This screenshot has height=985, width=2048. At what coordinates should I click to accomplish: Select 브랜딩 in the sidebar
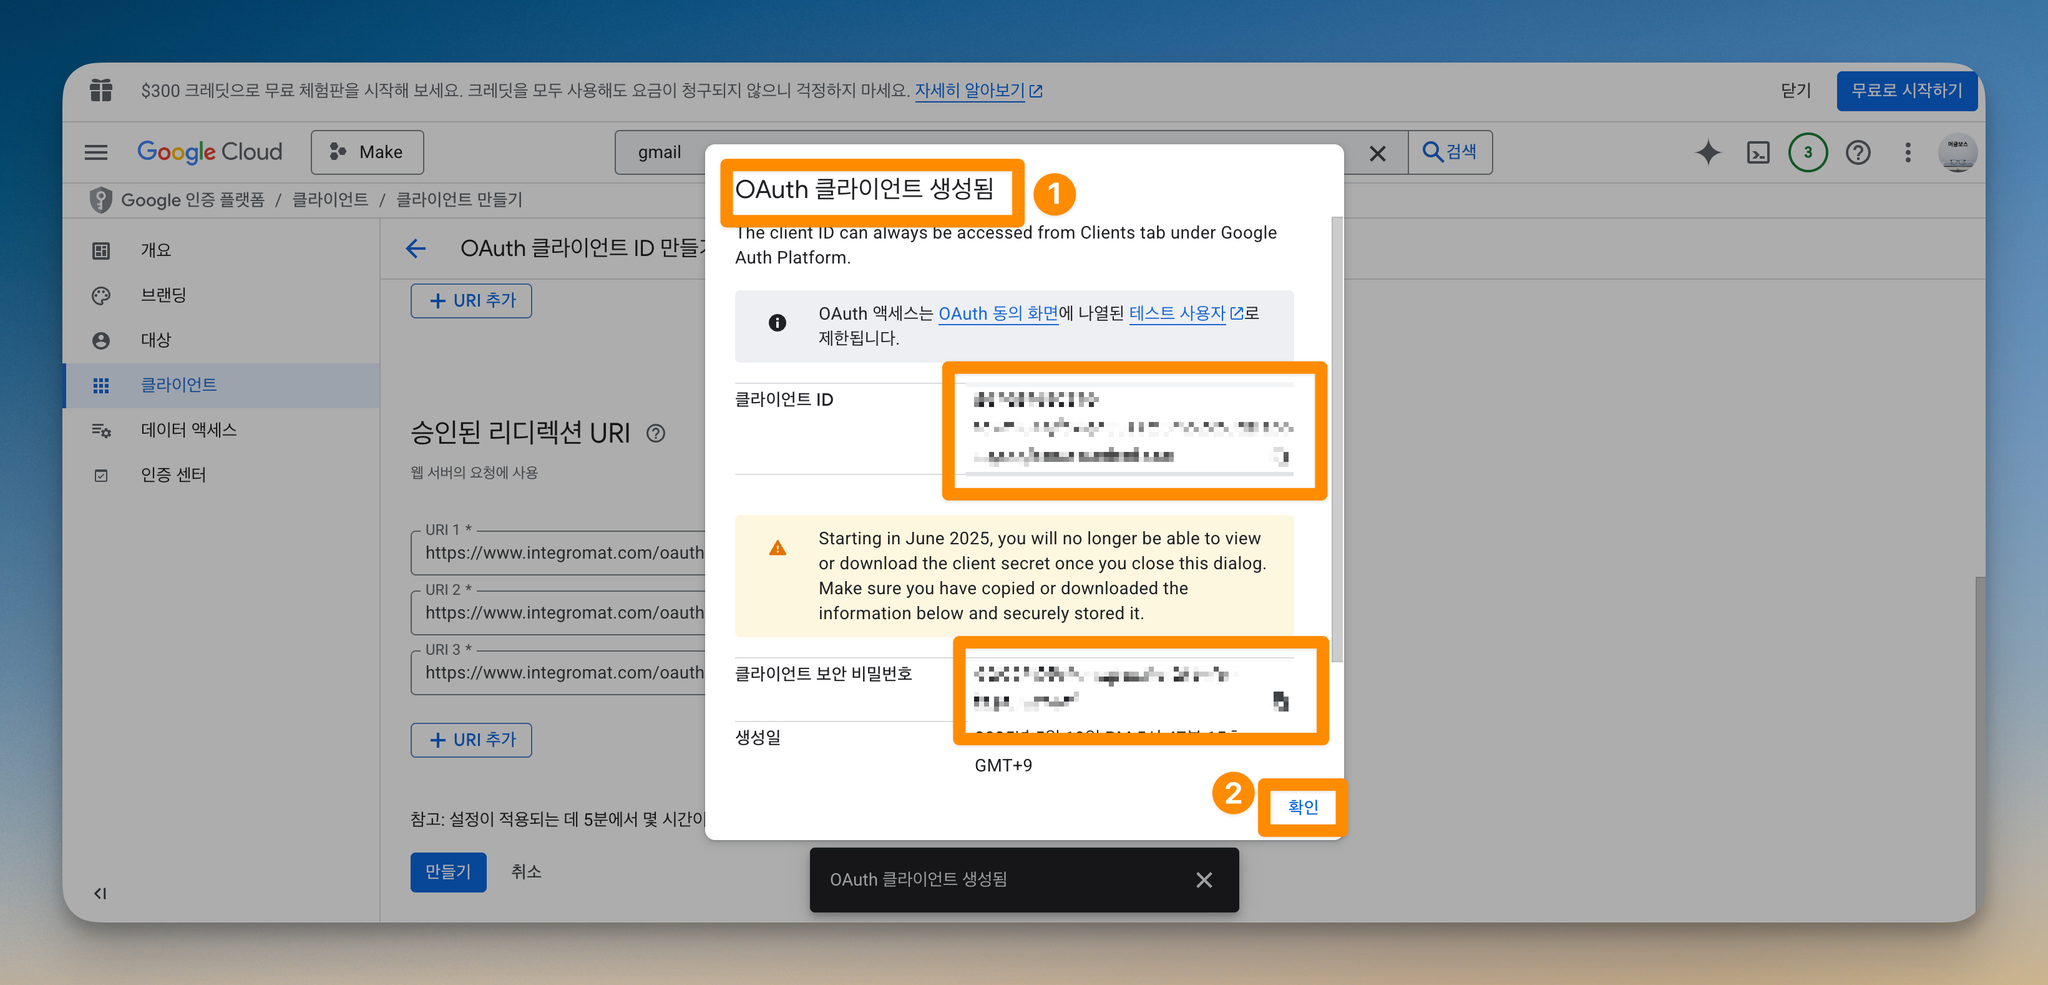pos(222,295)
